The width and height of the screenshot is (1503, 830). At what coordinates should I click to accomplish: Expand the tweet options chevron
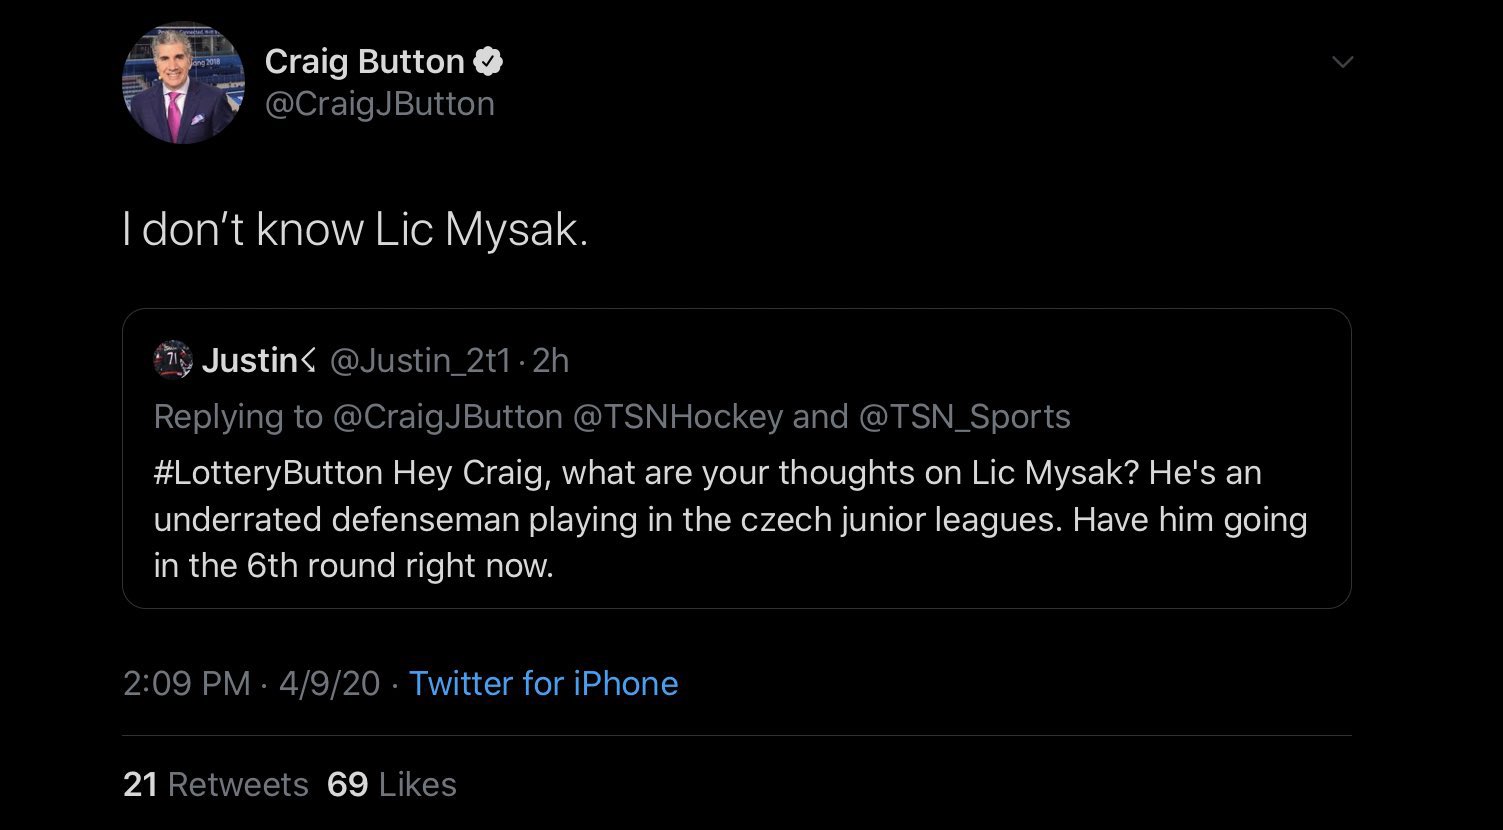point(1342,62)
